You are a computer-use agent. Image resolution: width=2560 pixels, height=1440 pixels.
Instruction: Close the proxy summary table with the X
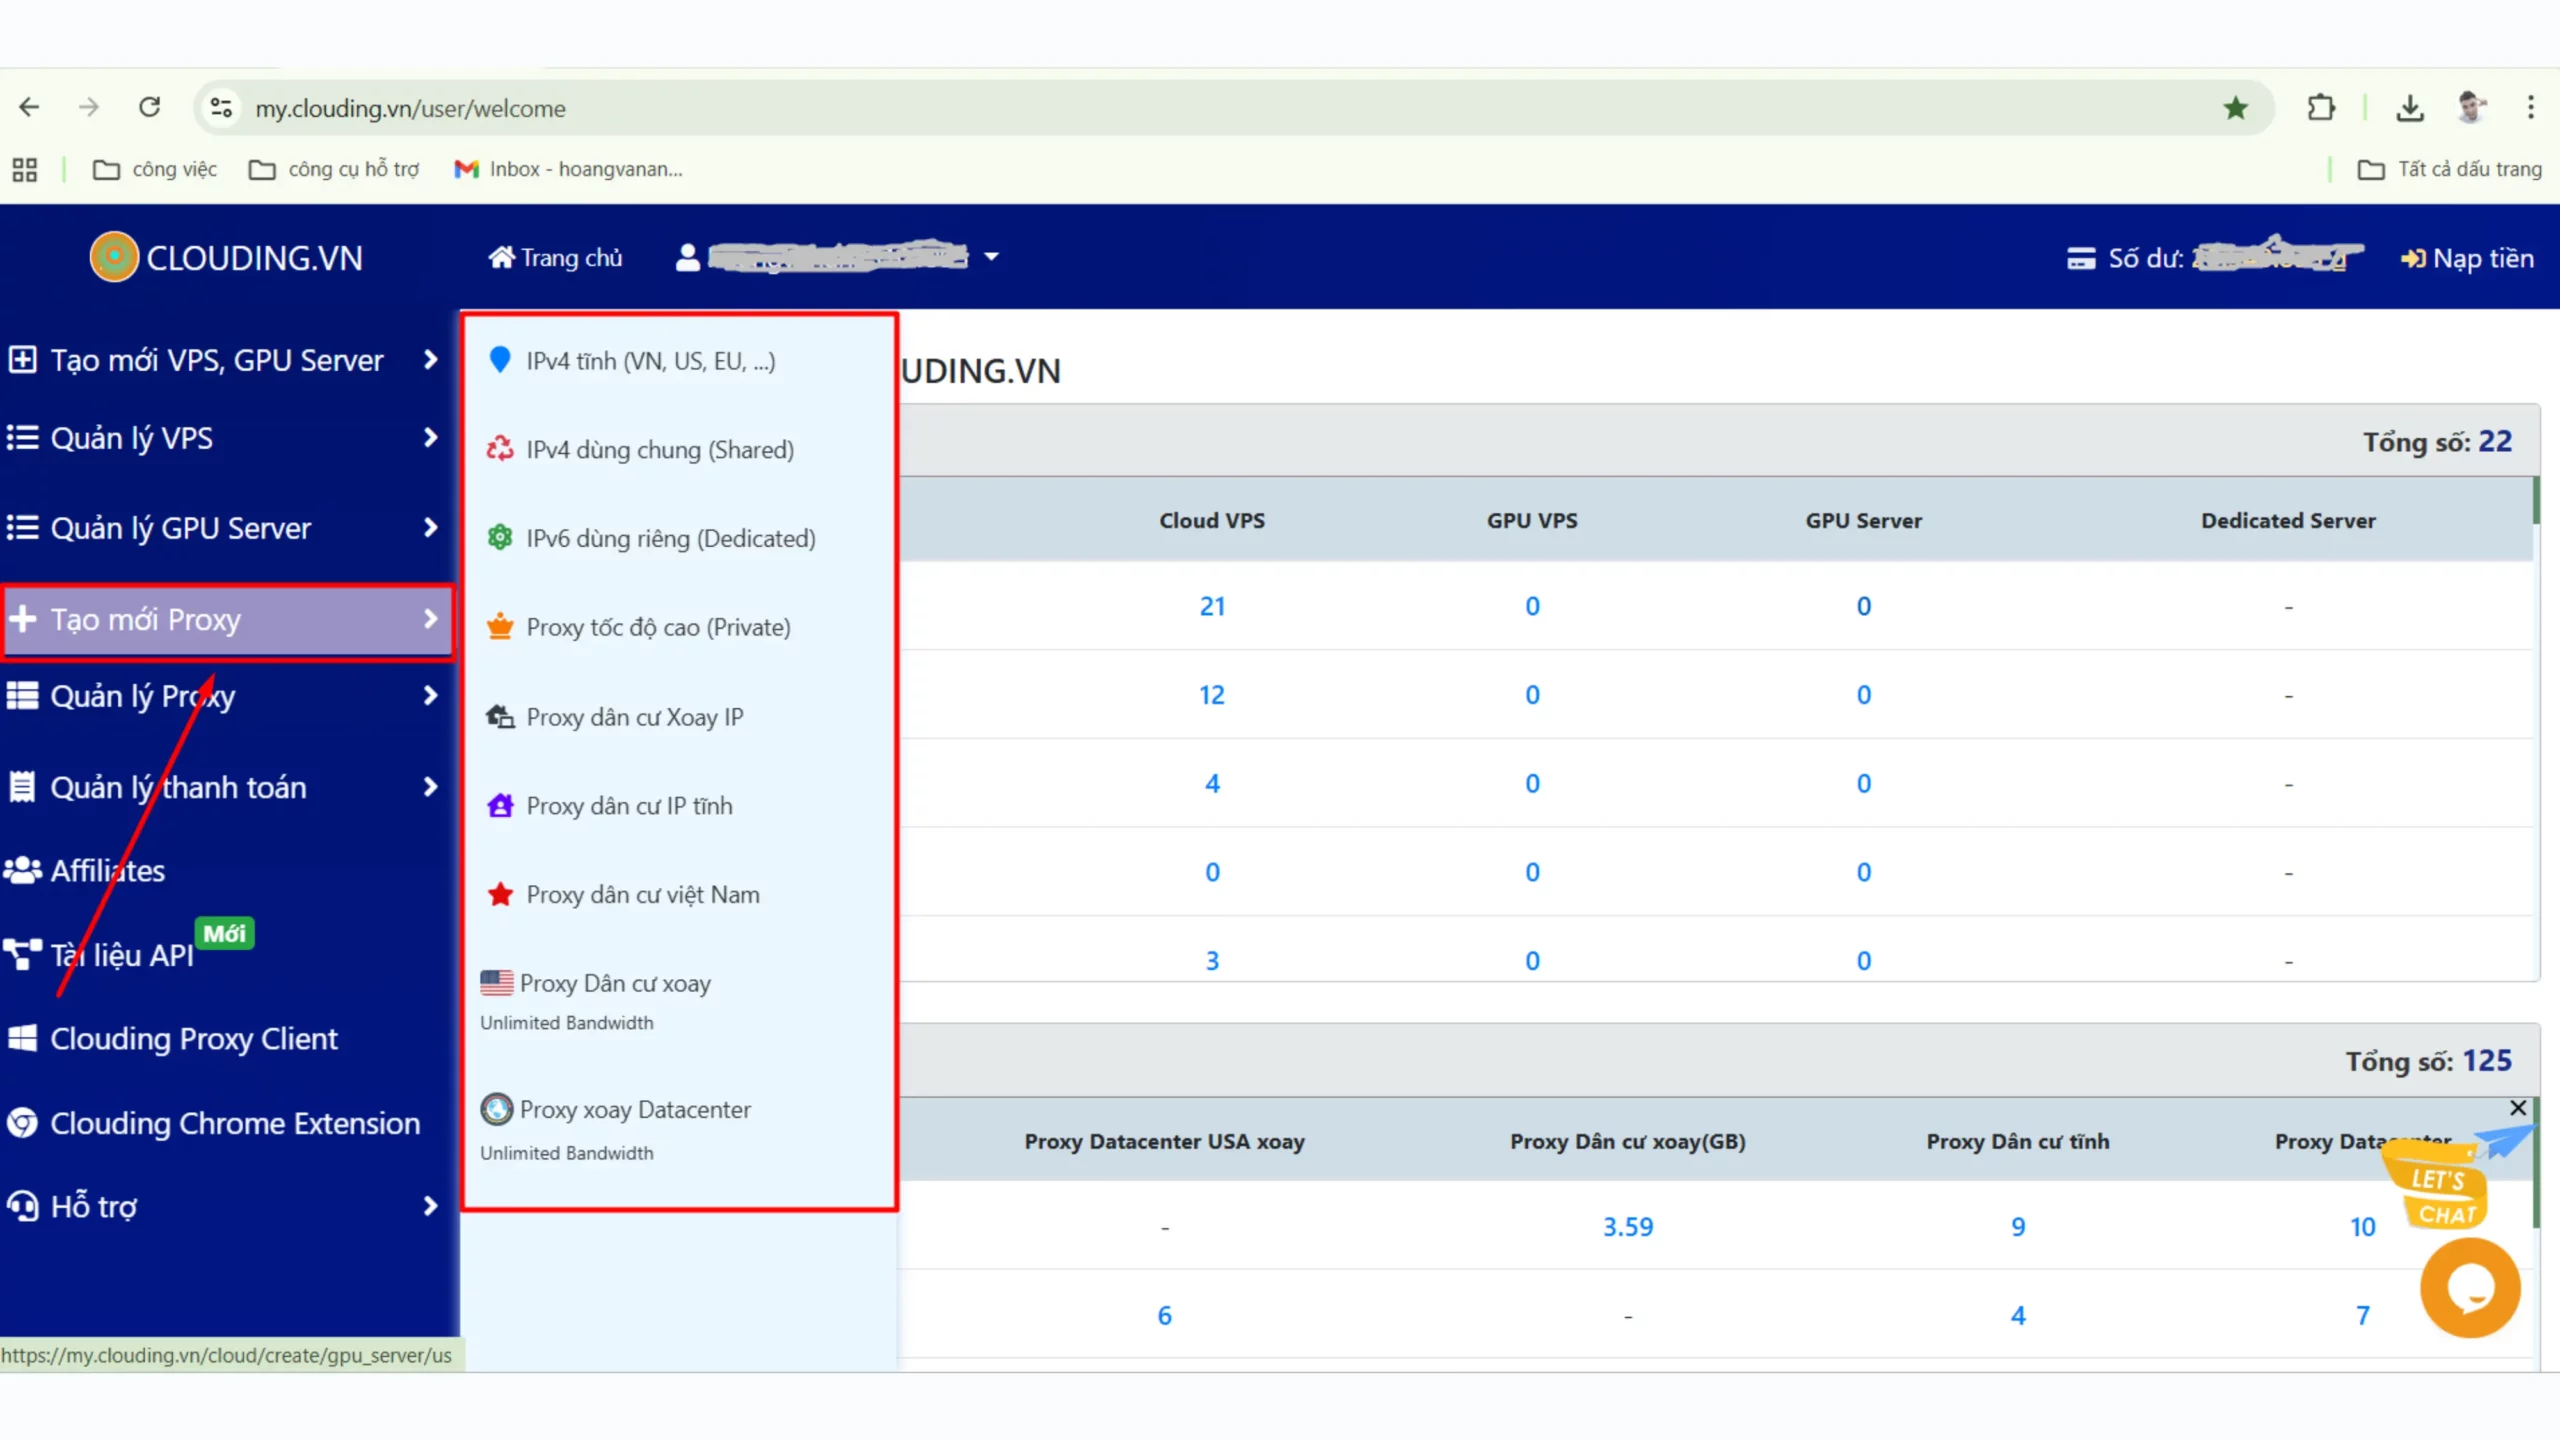coord(2517,1108)
